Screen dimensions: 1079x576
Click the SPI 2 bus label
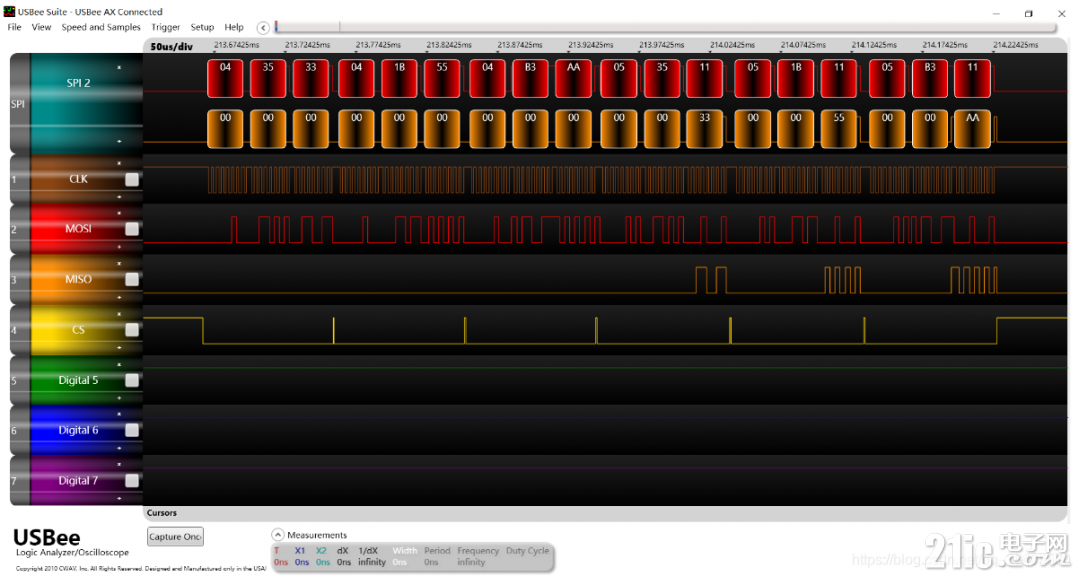click(78, 83)
